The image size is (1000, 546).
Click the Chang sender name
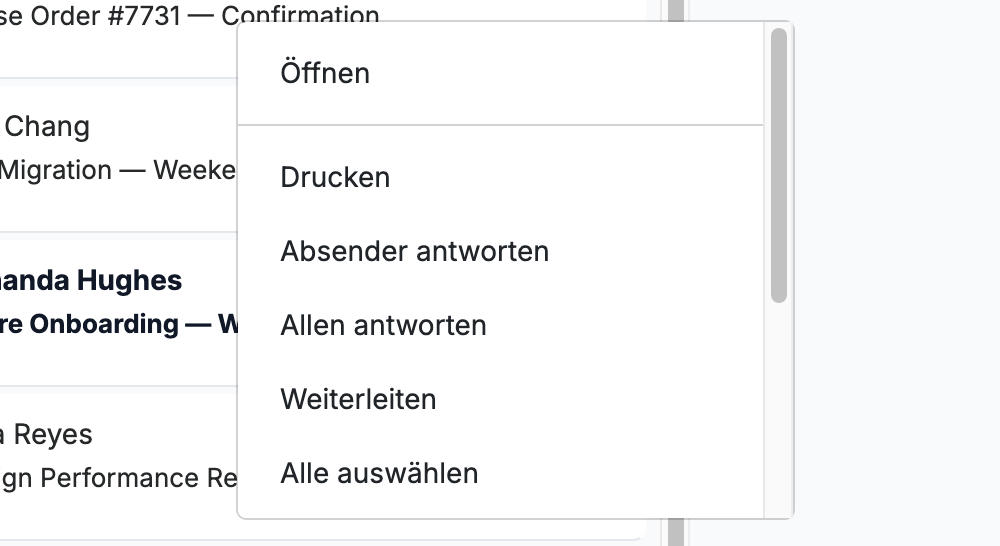pos(47,126)
